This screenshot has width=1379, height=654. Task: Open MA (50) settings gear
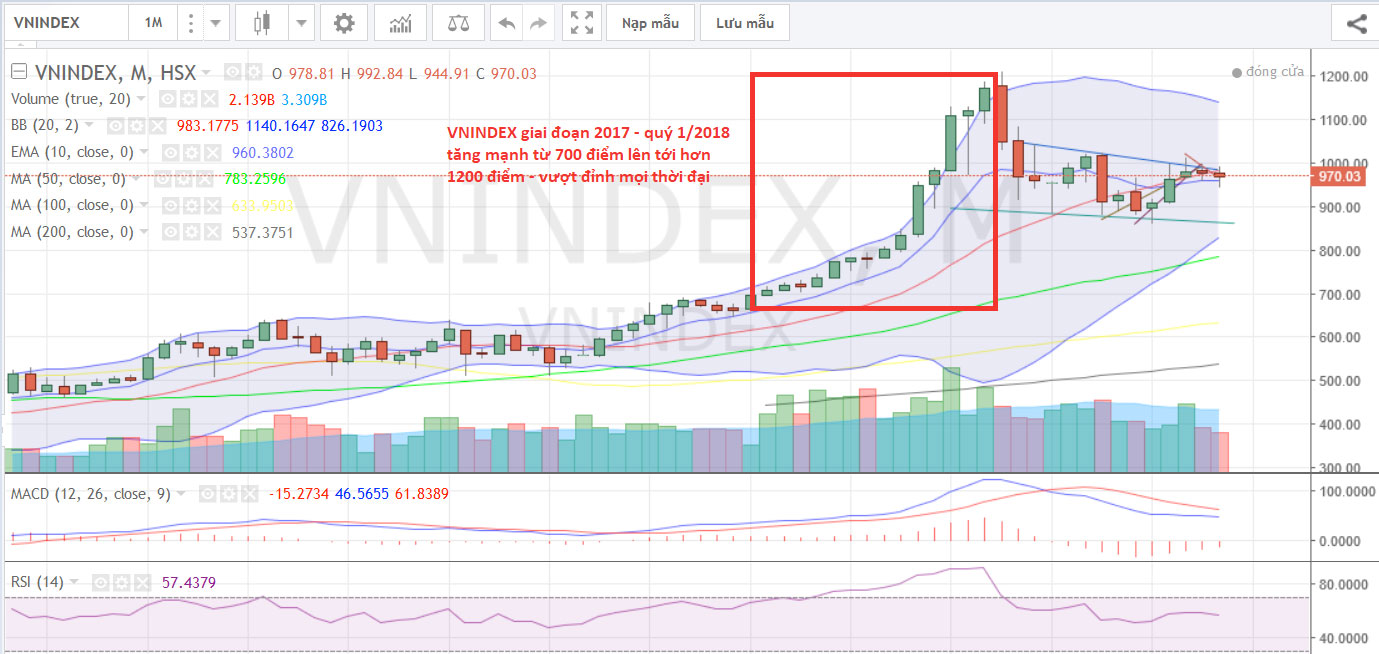click(x=186, y=179)
